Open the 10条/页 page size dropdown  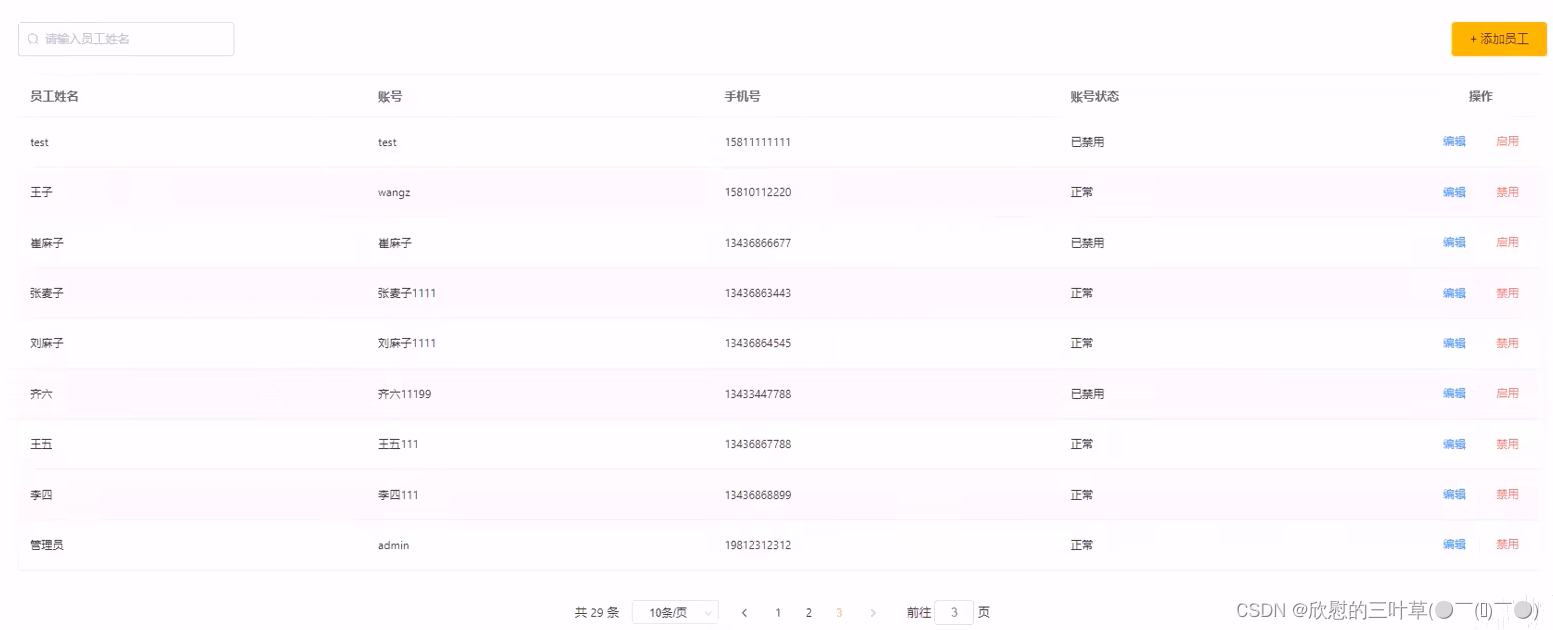pos(675,612)
